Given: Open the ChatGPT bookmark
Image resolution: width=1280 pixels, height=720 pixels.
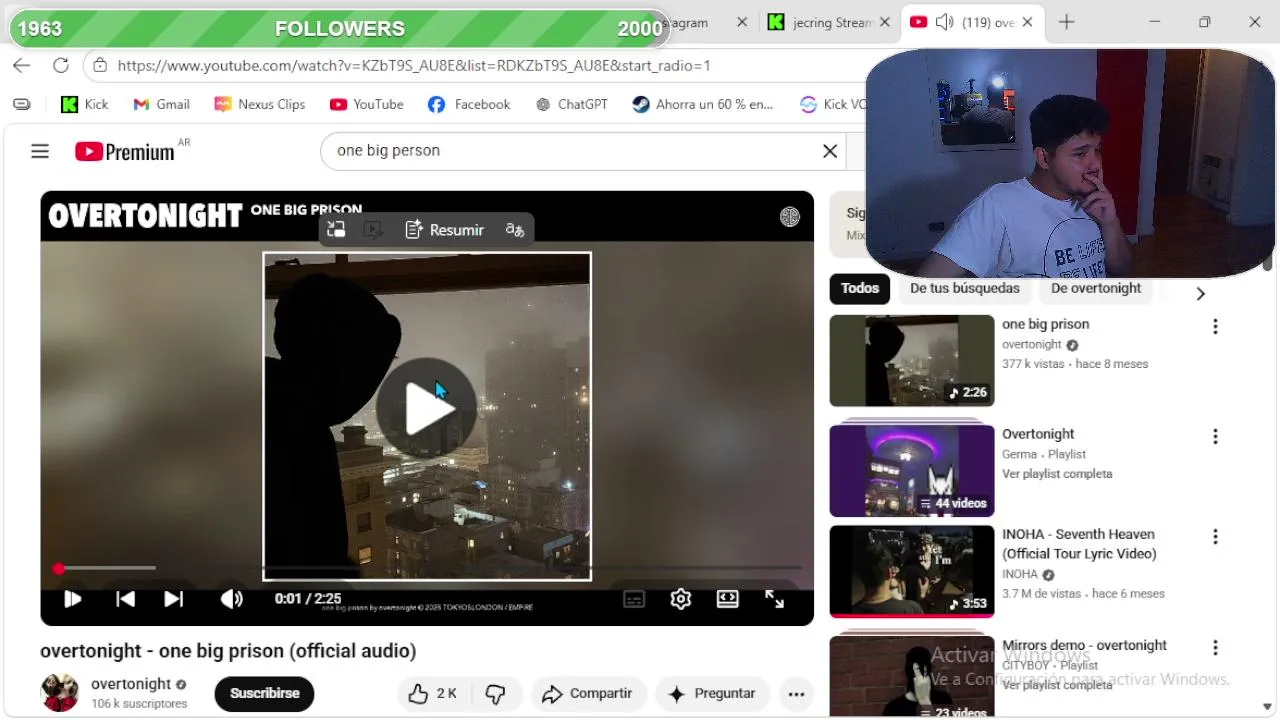Looking at the screenshot, I should [x=572, y=104].
